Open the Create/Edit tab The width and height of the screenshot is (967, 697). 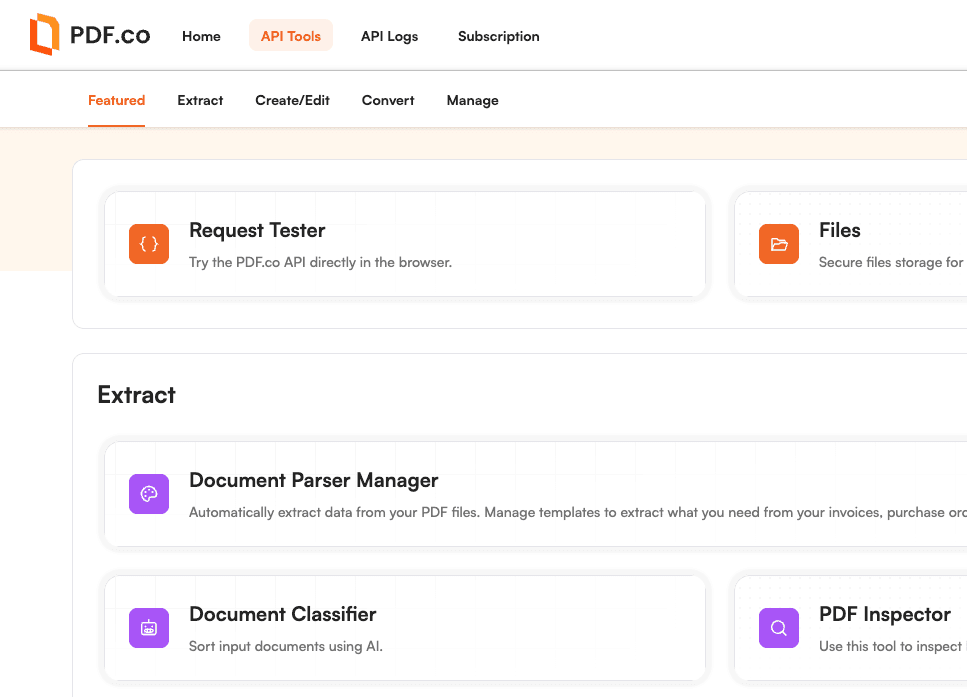coord(292,100)
